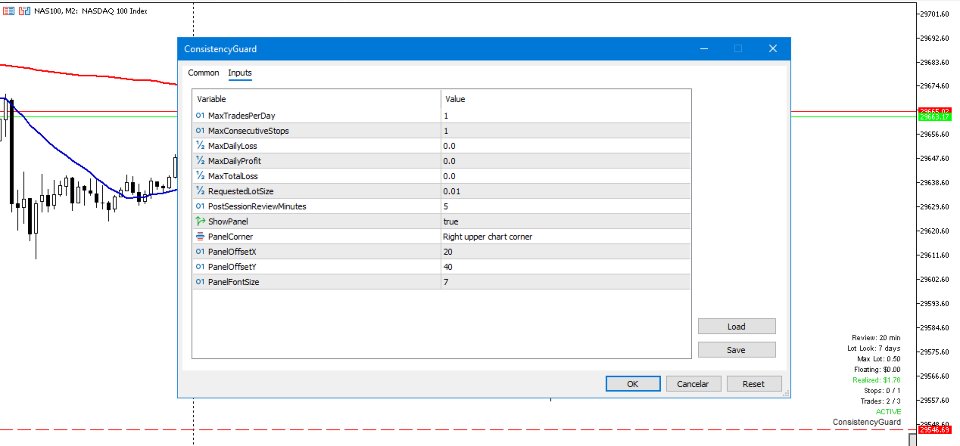960x446 pixels.
Task: Click the integer icon beside PanelFontSize
Action: tap(200, 282)
